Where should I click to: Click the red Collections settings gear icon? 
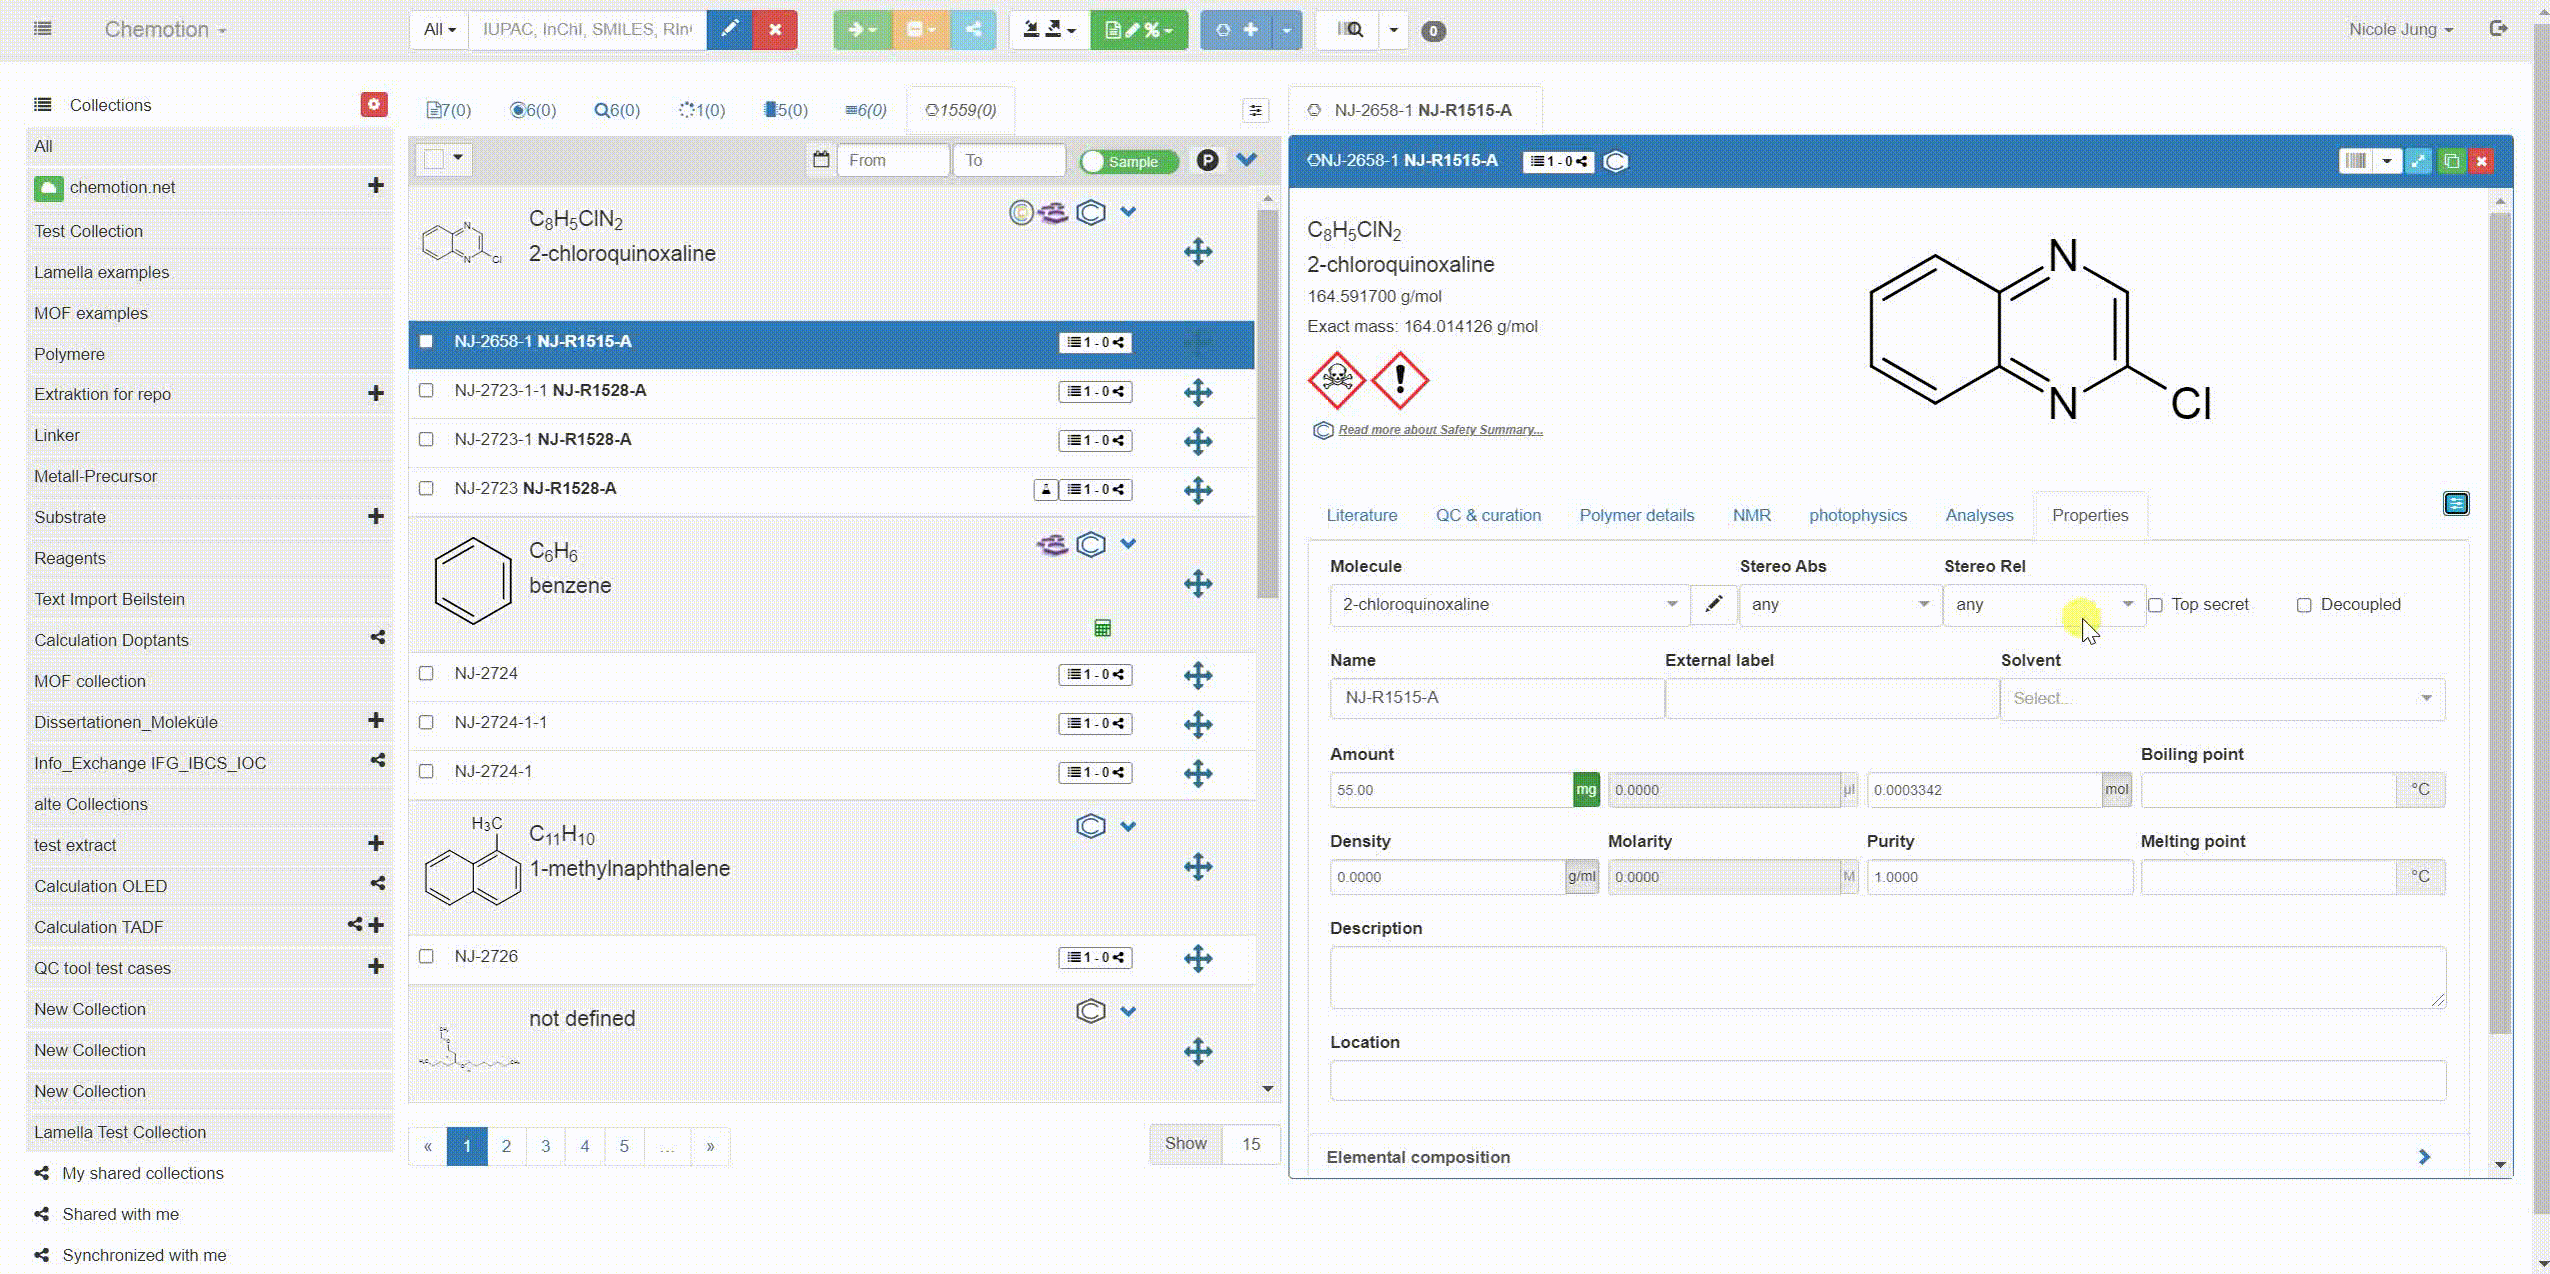[x=373, y=104]
